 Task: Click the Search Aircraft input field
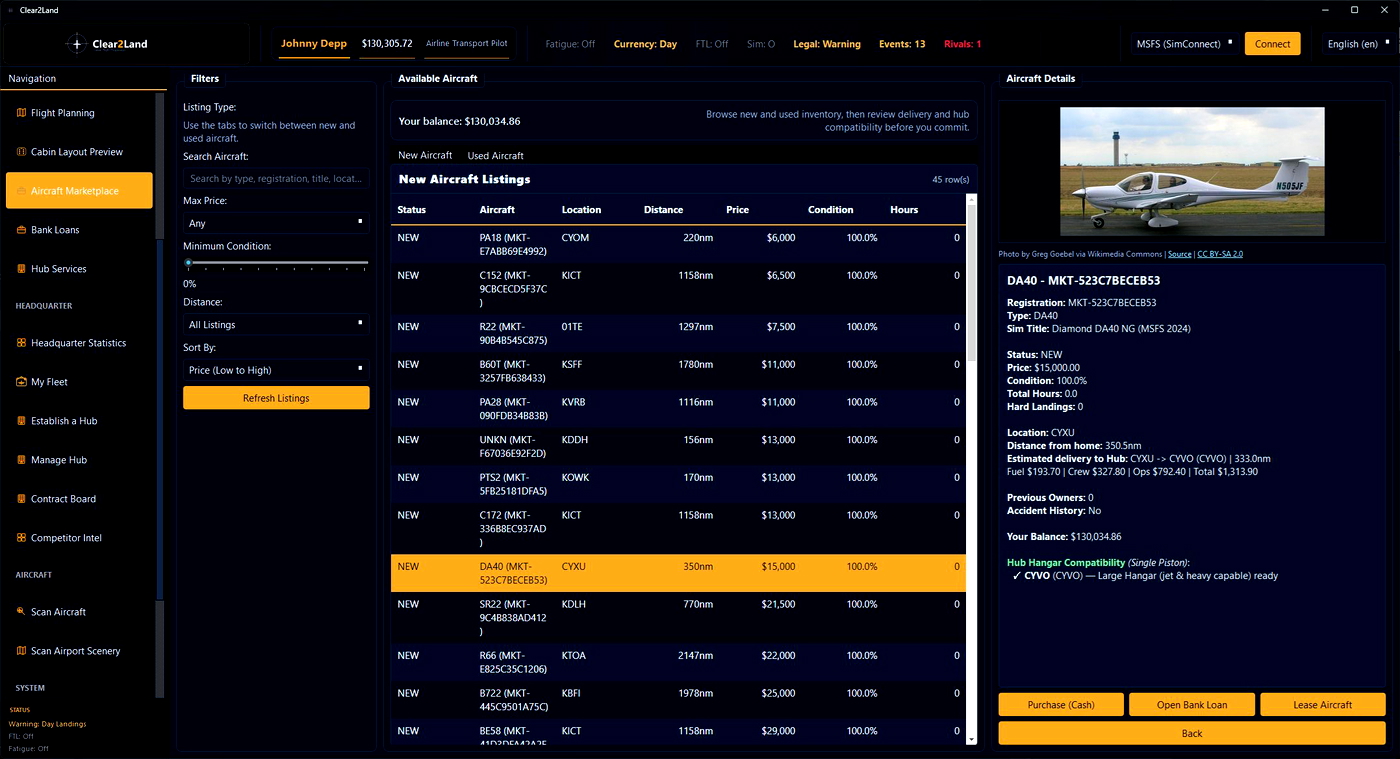(276, 179)
